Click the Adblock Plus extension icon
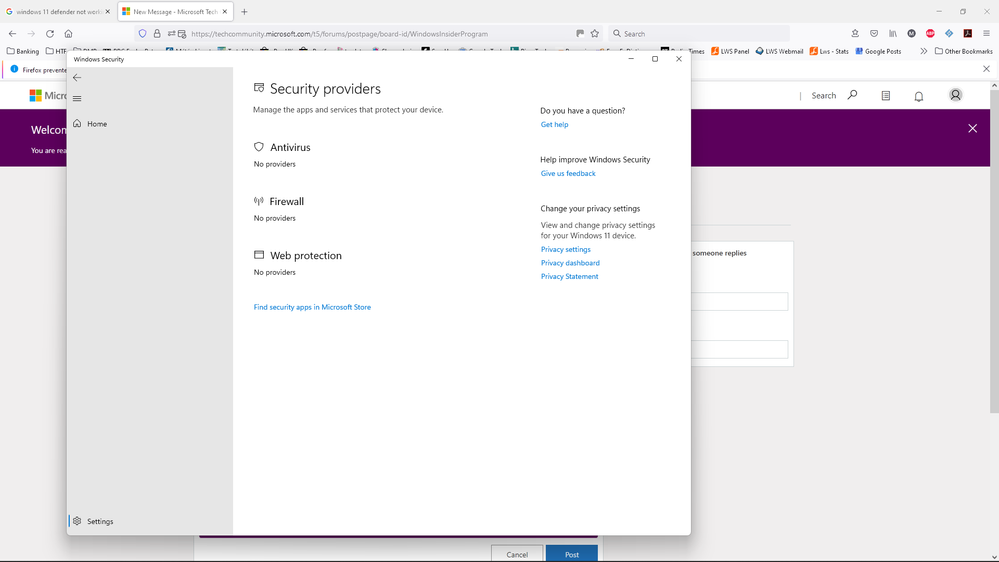Image resolution: width=999 pixels, height=562 pixels. coord(930,34)
